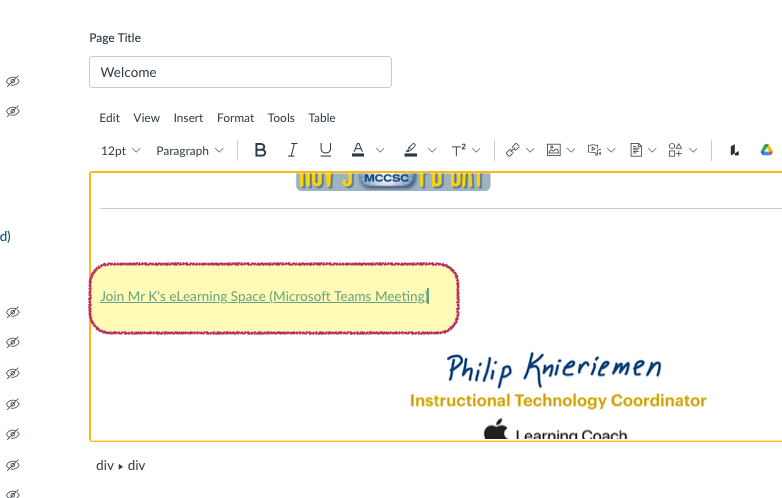Screen dimensions: 782x498
Task: Open the 12pt font size dropdown
Action: pyautogui.click(x=120, y=150)
